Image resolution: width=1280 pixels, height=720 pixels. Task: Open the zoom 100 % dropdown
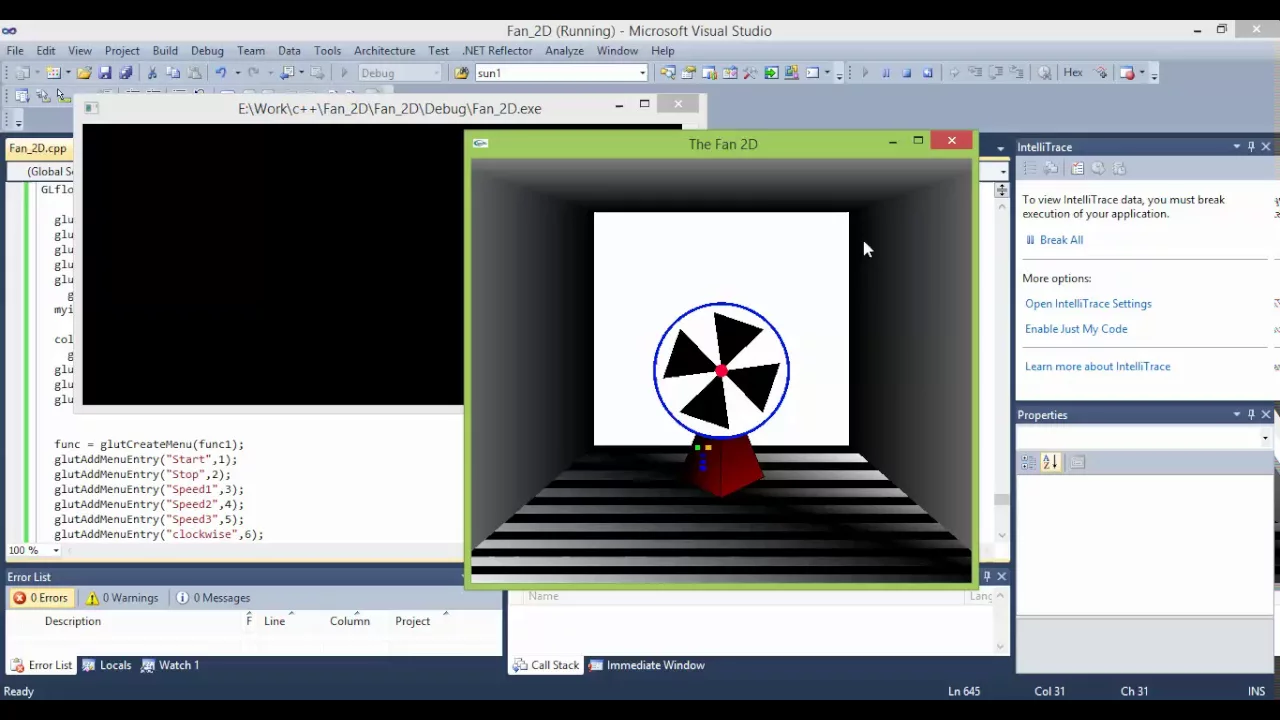click(x=56, y=550)
